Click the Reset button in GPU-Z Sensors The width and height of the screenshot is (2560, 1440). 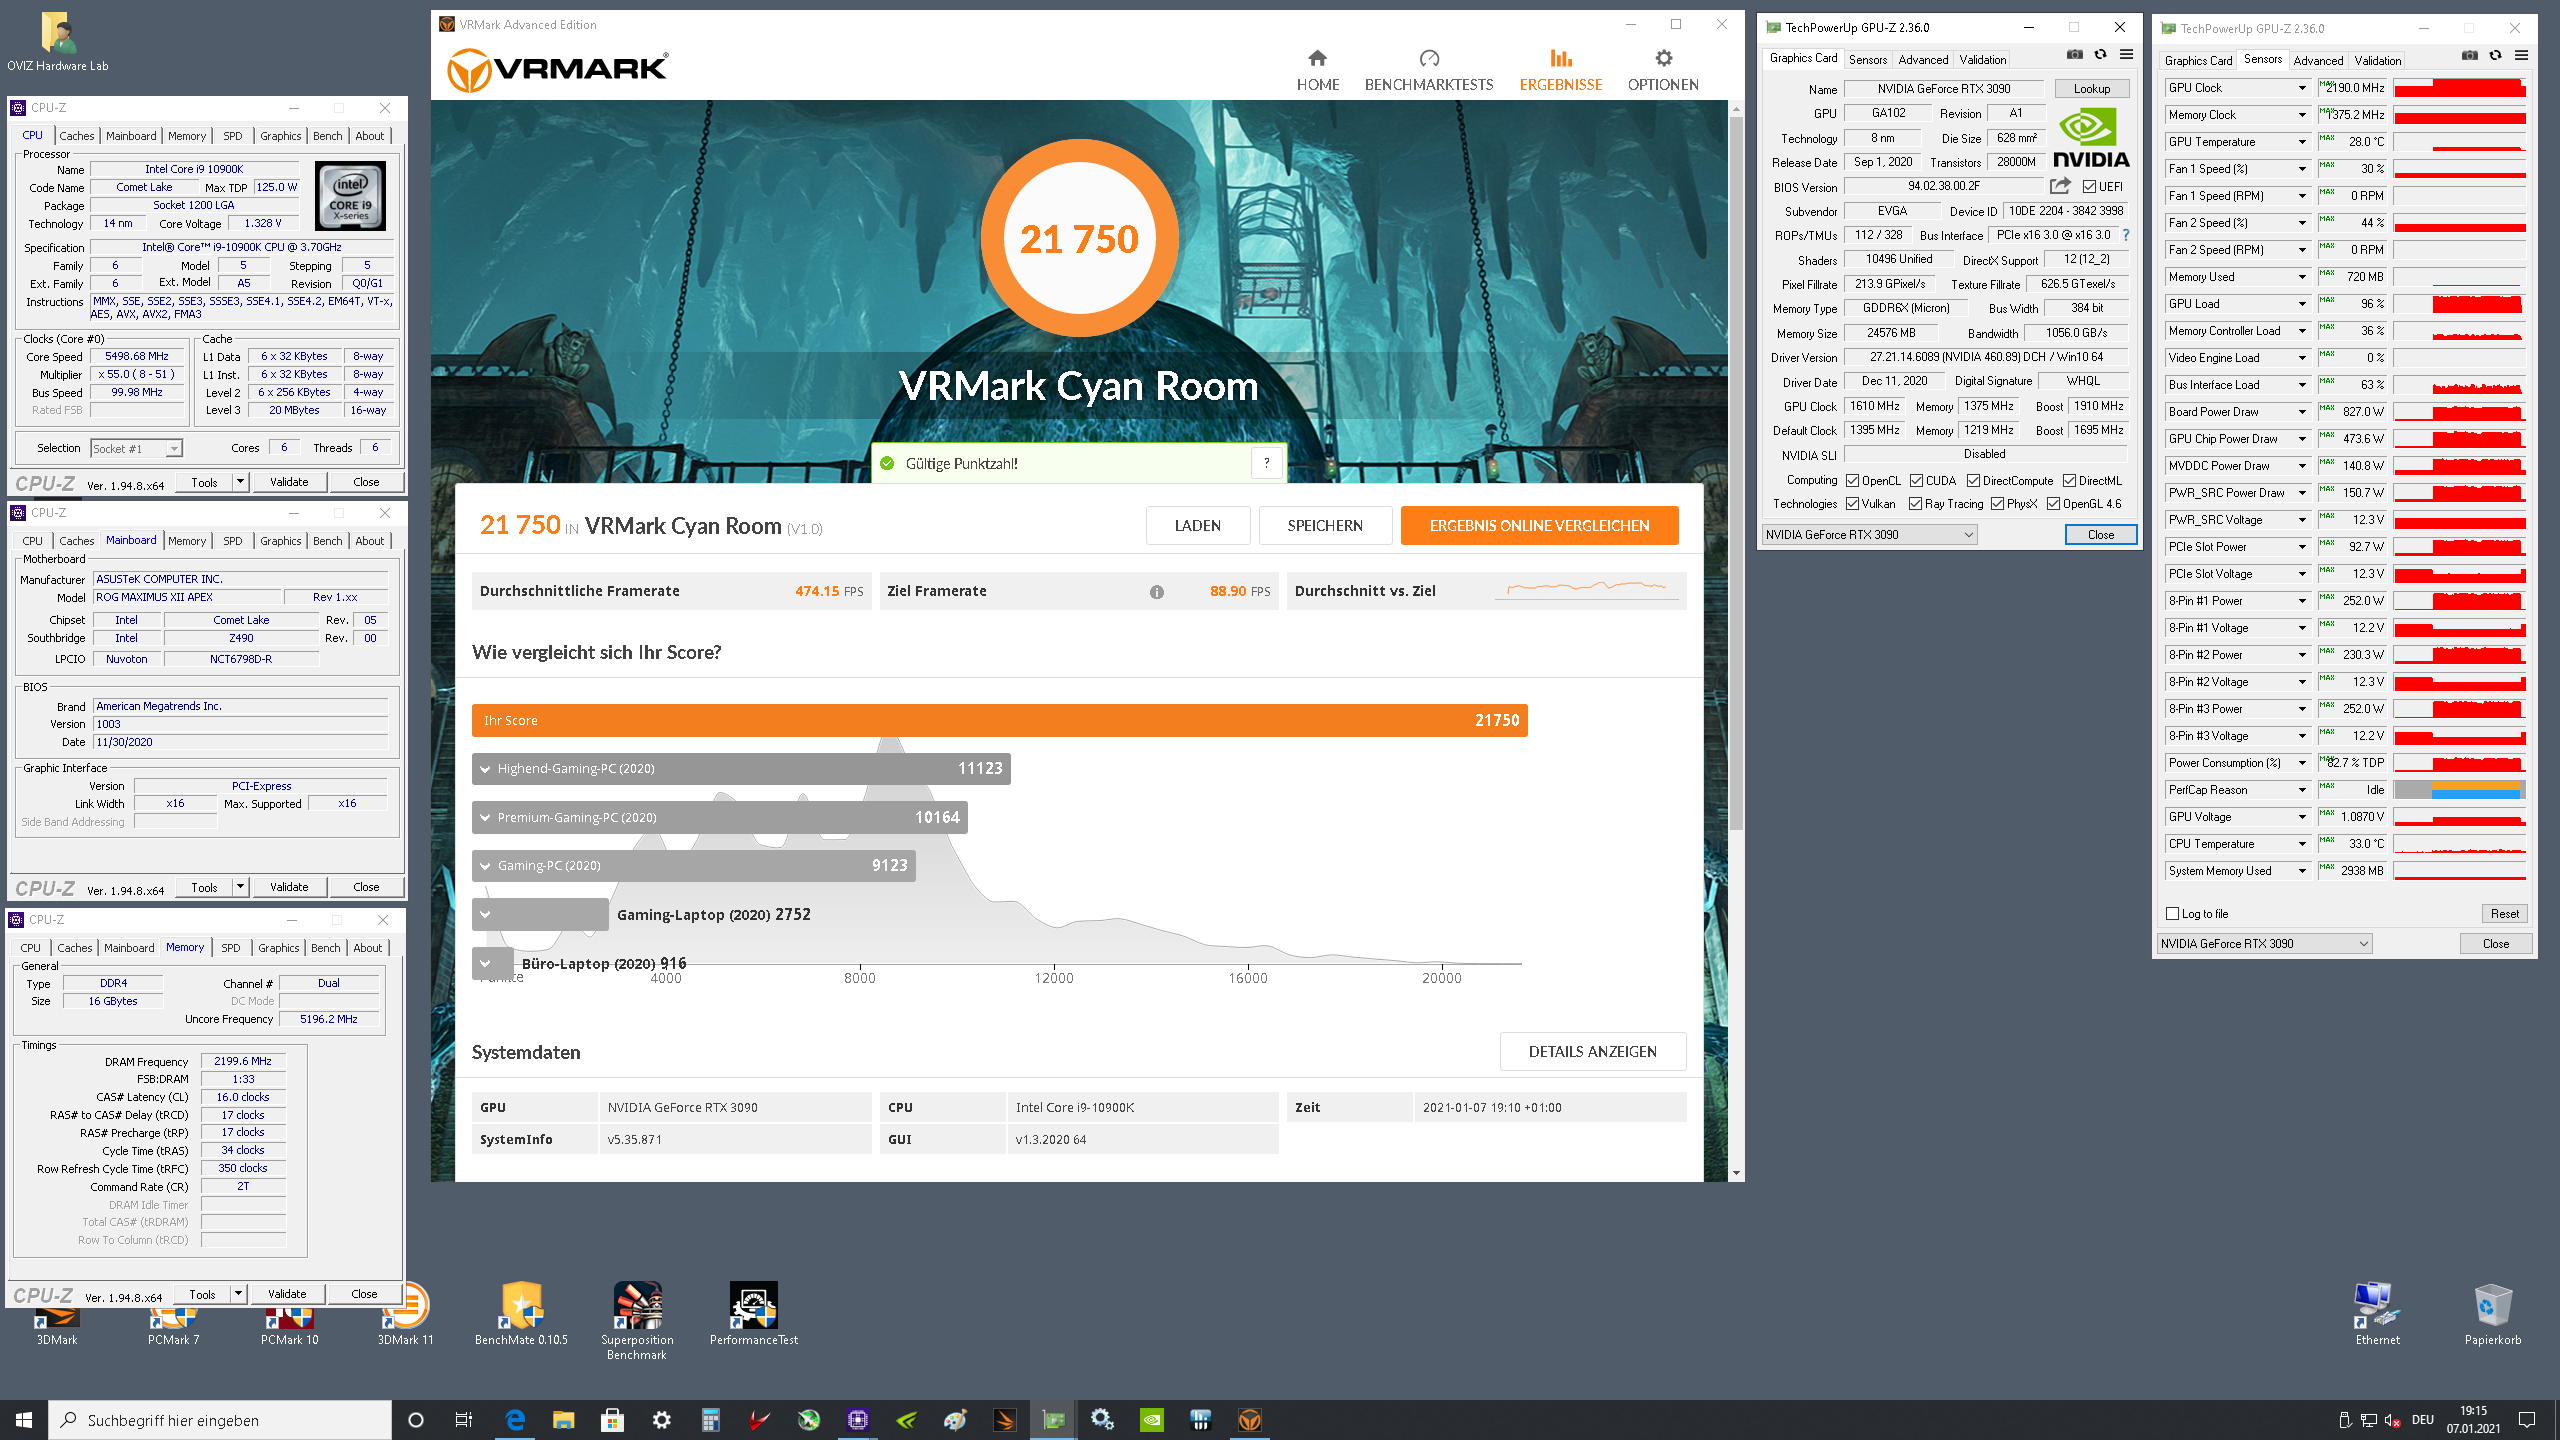click(2504, 914)
